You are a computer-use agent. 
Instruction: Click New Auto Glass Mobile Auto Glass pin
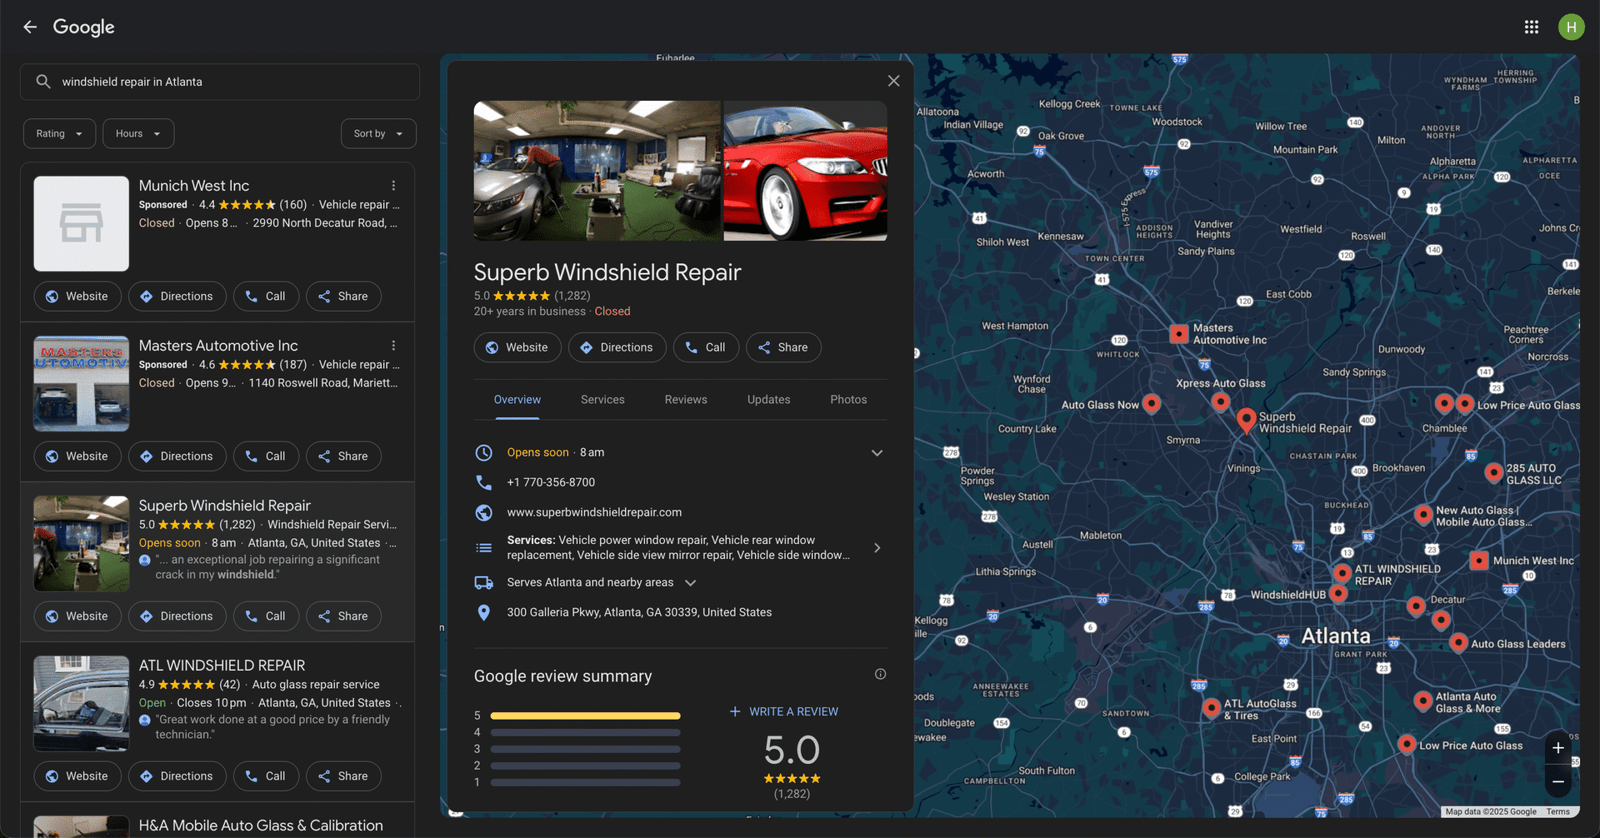[x=1423, y=515]
